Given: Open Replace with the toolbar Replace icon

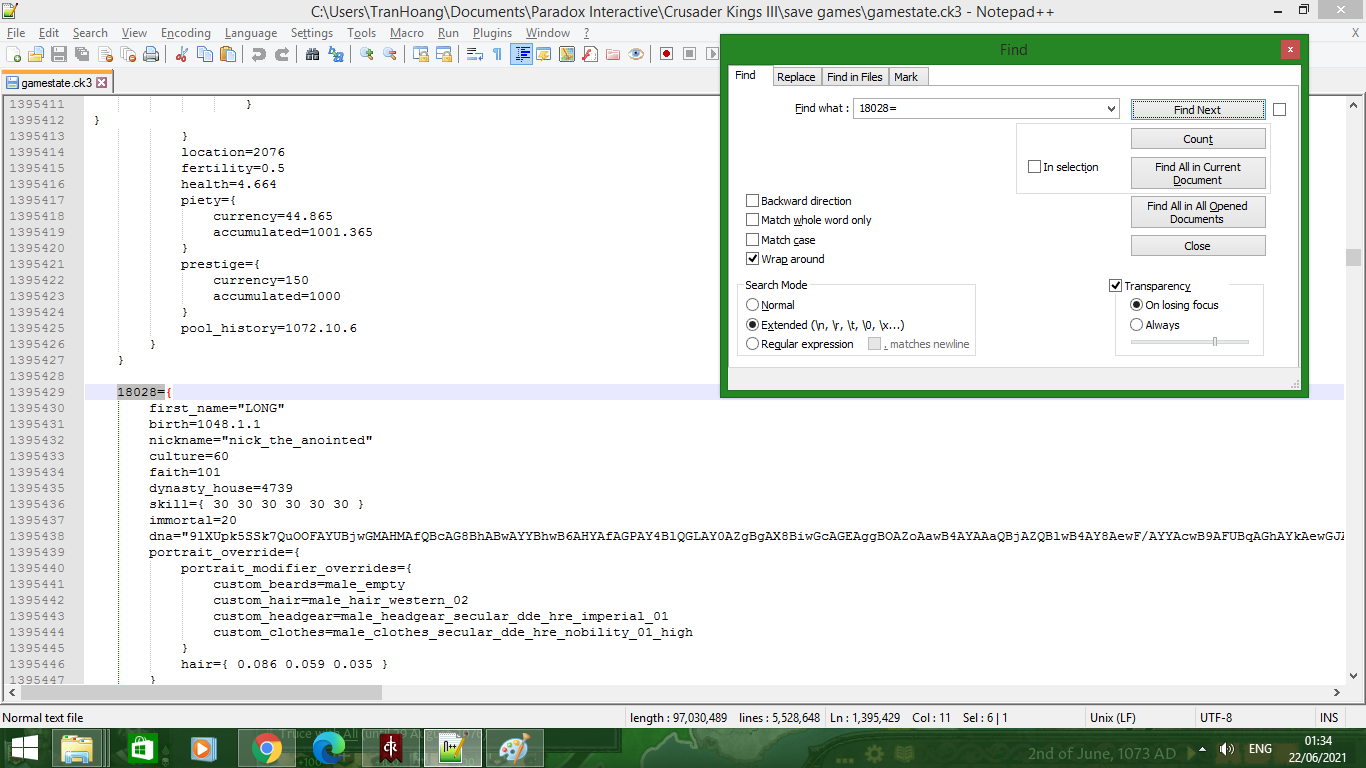Looking at the screenshot, I should (336, 54).
